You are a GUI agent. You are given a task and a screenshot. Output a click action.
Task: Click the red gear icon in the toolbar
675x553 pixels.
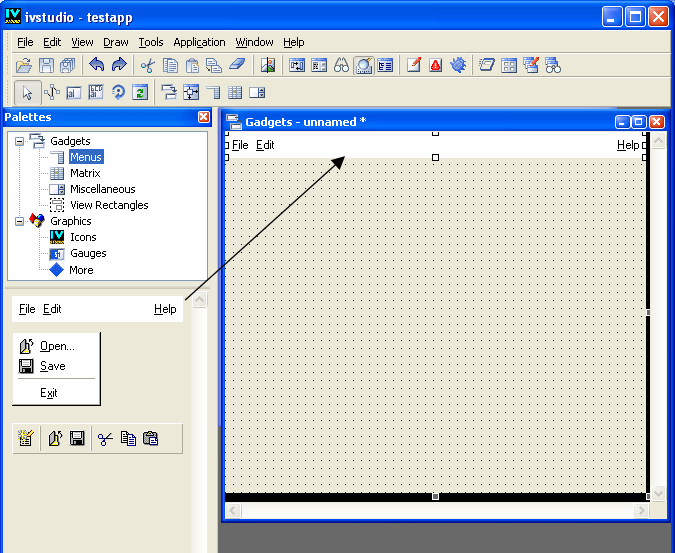(459, 65)
